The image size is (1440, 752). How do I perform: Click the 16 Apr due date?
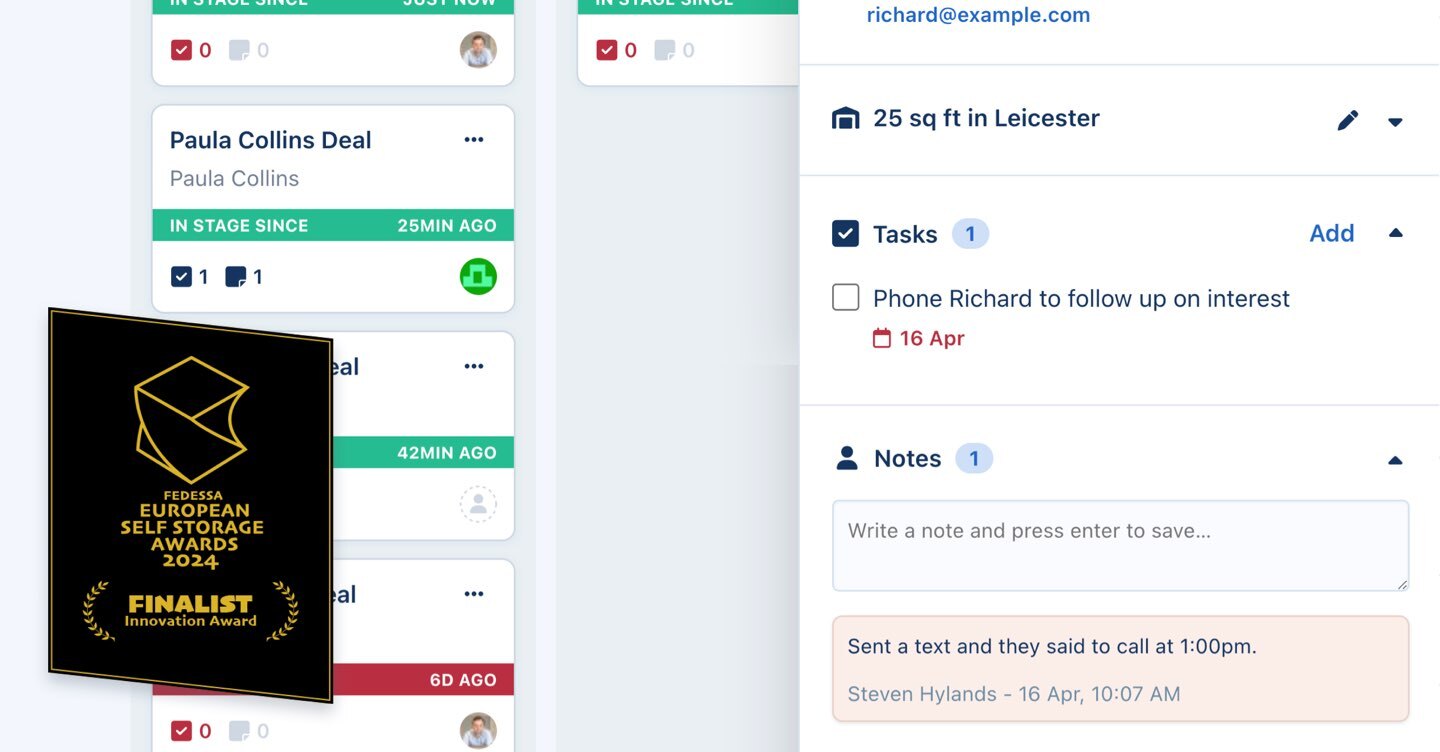tap(919, 338)
